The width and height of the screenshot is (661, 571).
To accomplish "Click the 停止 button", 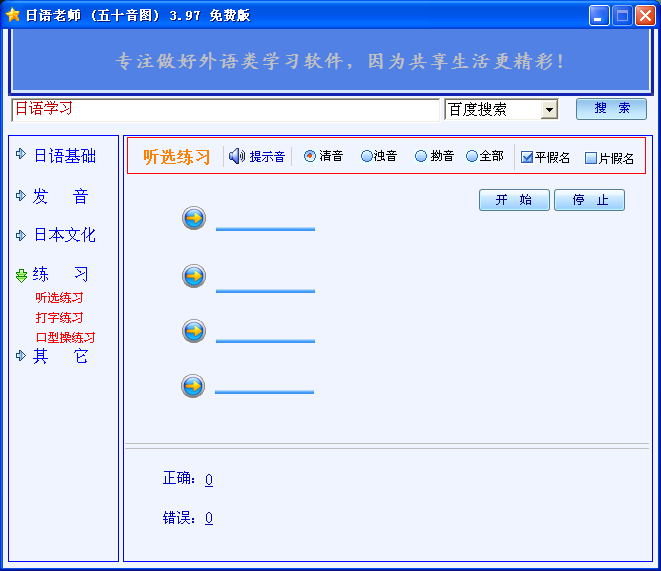I will (x=589, y=200).
